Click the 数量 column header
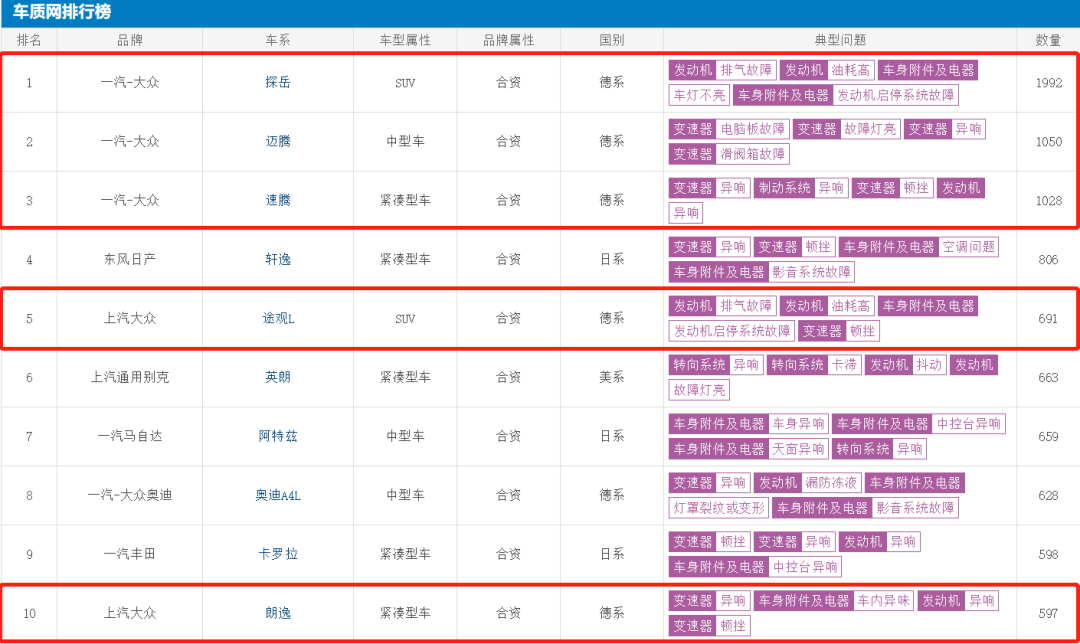 pyautogui.click(x=1048, y=40)
